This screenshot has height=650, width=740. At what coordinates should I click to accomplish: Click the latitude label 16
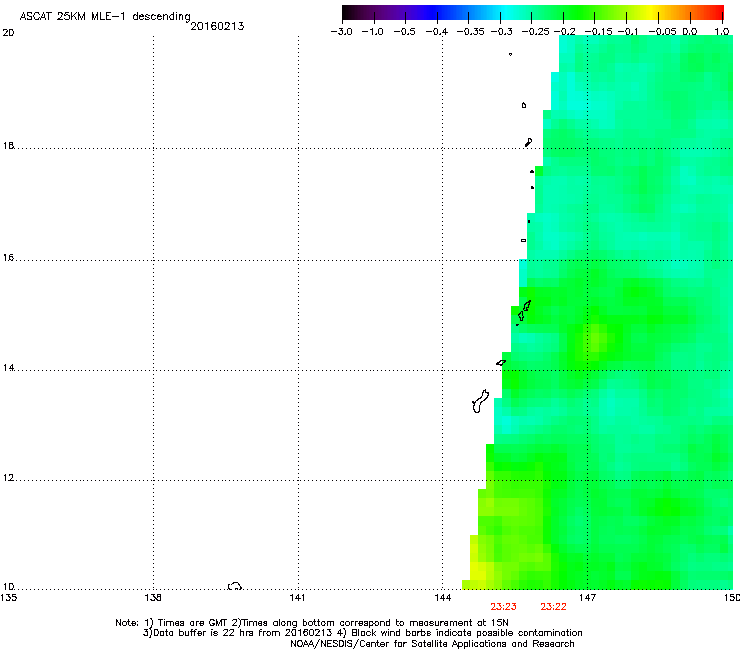[x=8, y=258]
